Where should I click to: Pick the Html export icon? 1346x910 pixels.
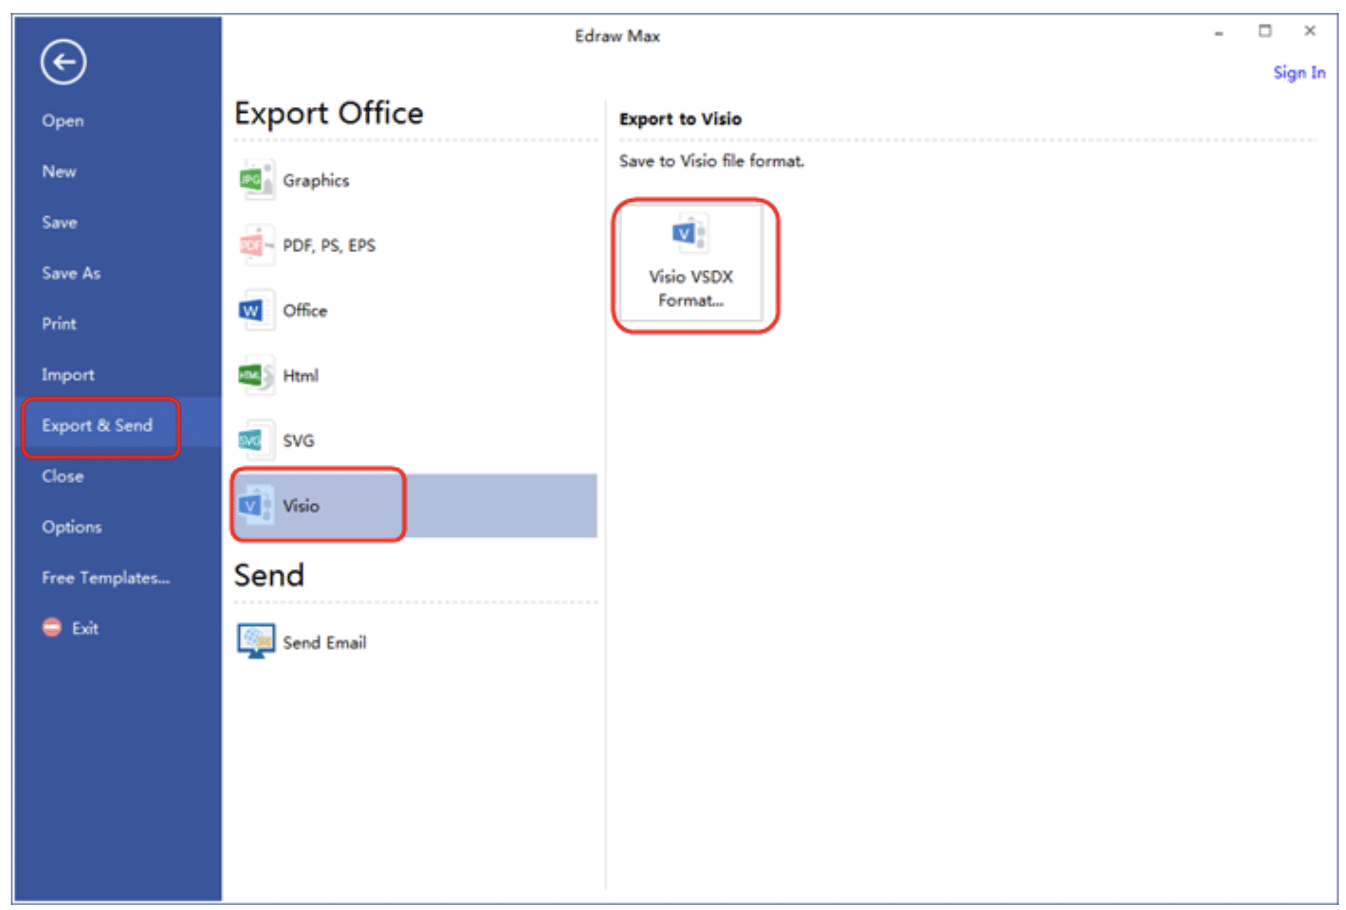(256, 375)
